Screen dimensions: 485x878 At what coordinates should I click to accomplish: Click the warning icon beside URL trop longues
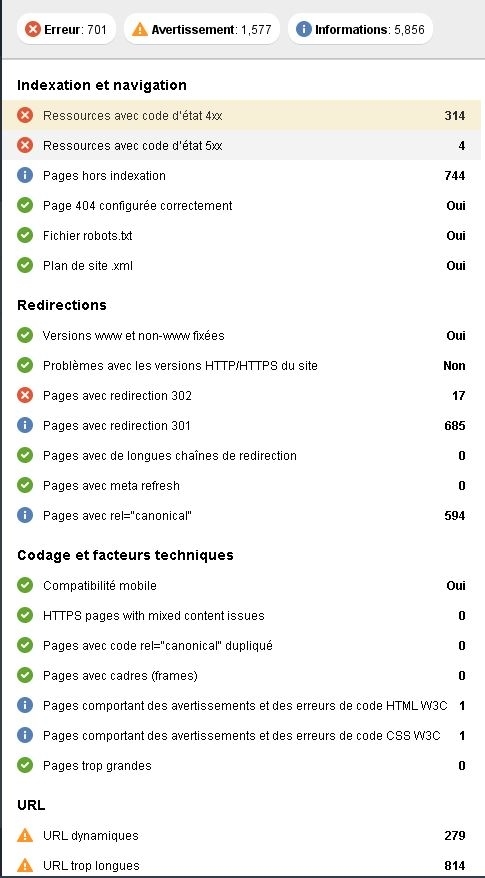tap(25, 866)
